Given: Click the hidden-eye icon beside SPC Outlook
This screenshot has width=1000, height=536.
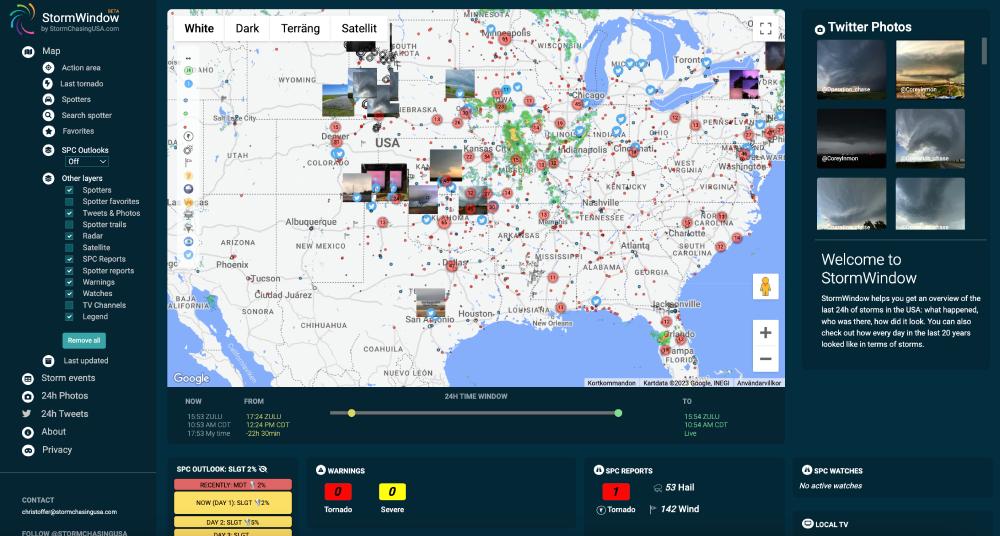Looking at the screenshot, I should (x=263, y=469).
